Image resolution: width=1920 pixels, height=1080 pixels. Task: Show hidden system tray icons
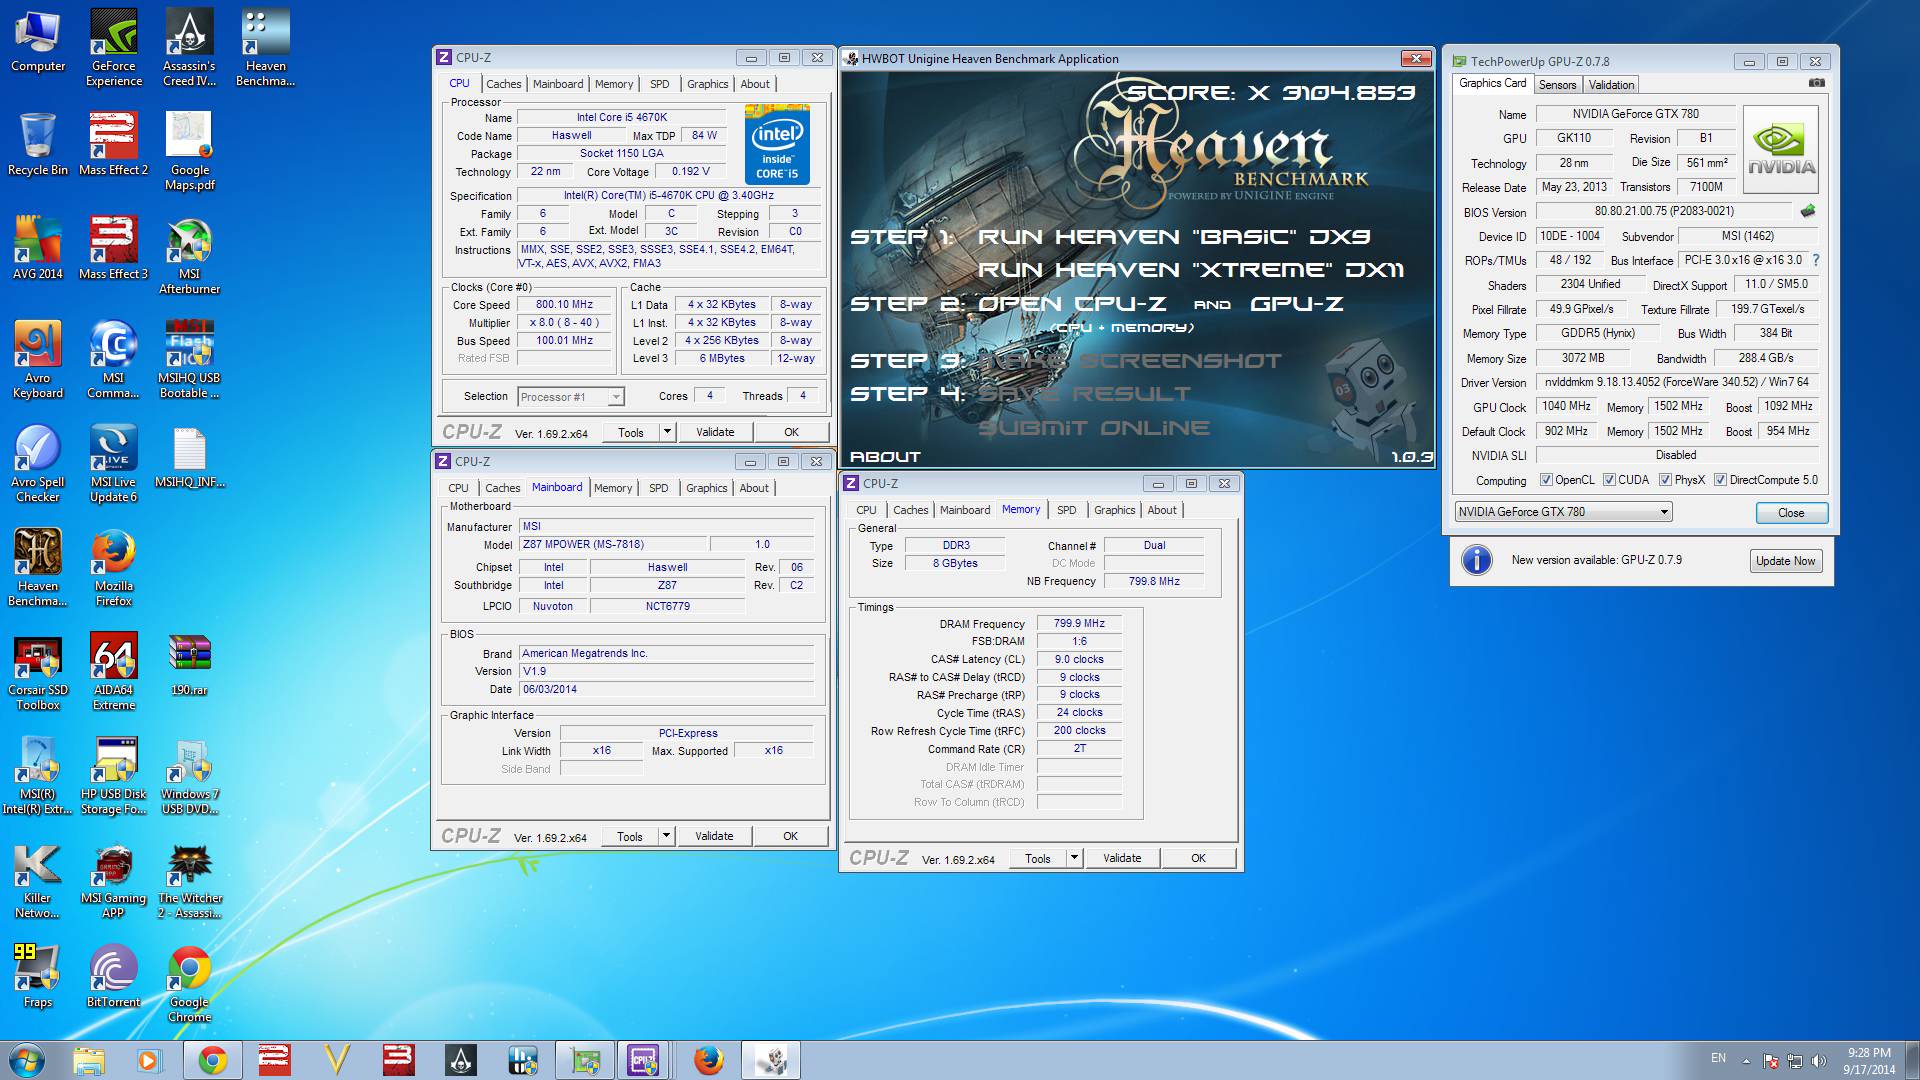coord(1746,1061)
